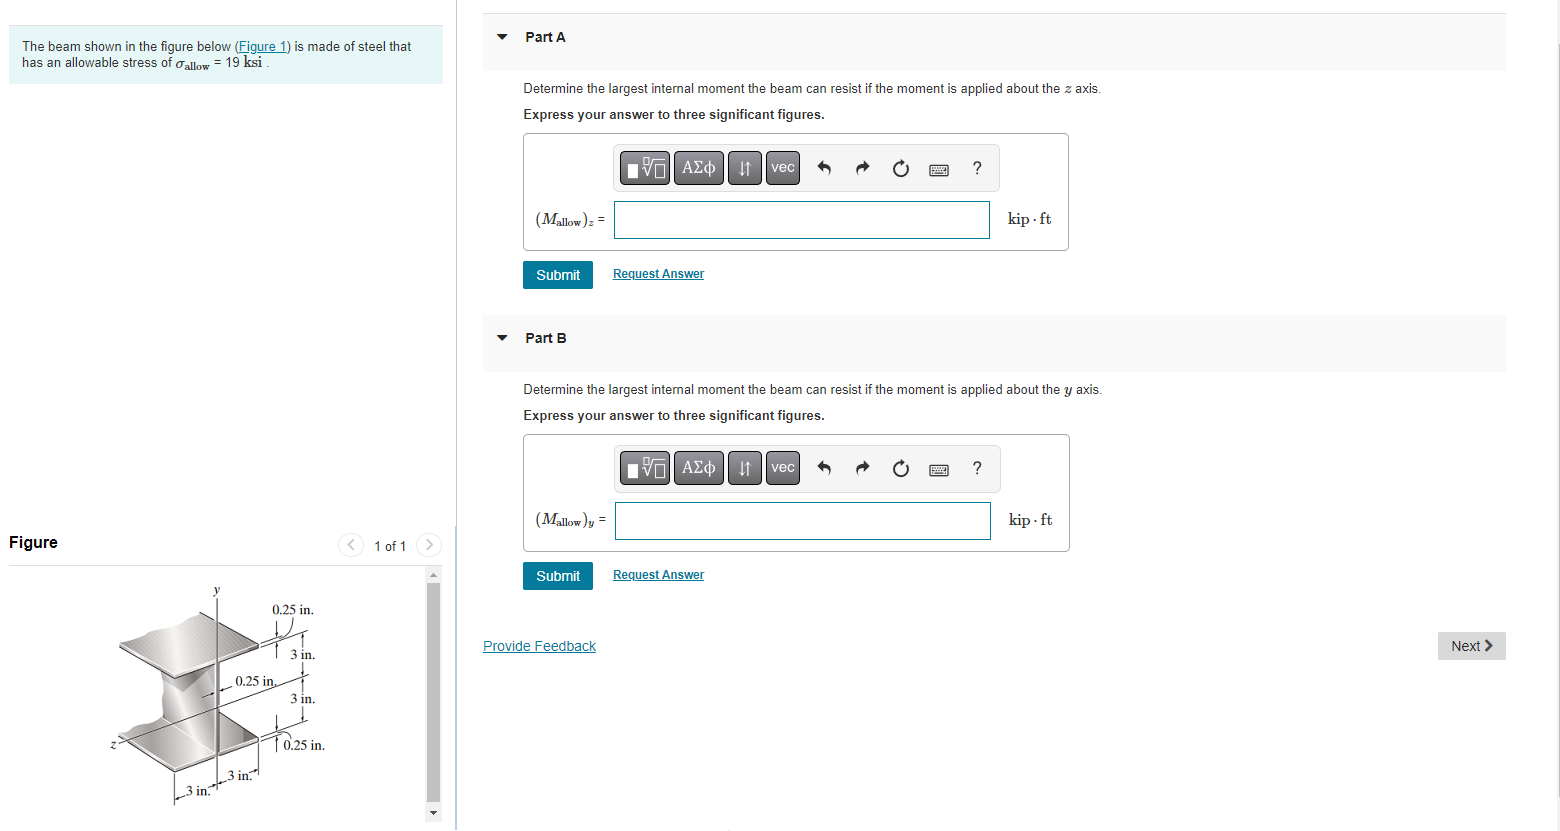Submit the Part A answer
1560x831 pixels.
point(558,275)
